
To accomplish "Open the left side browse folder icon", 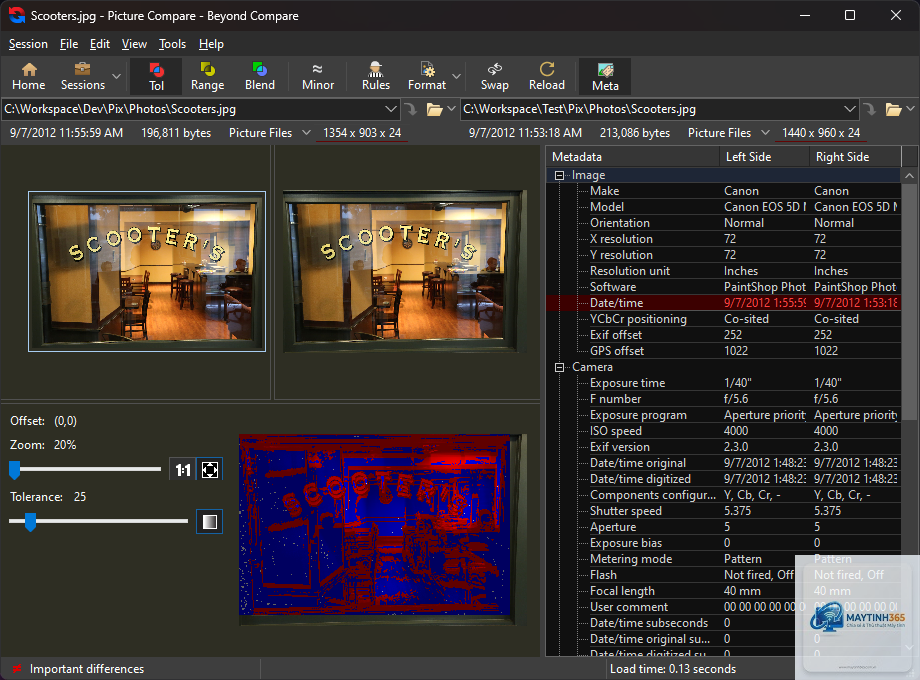I will coord(434,109).
